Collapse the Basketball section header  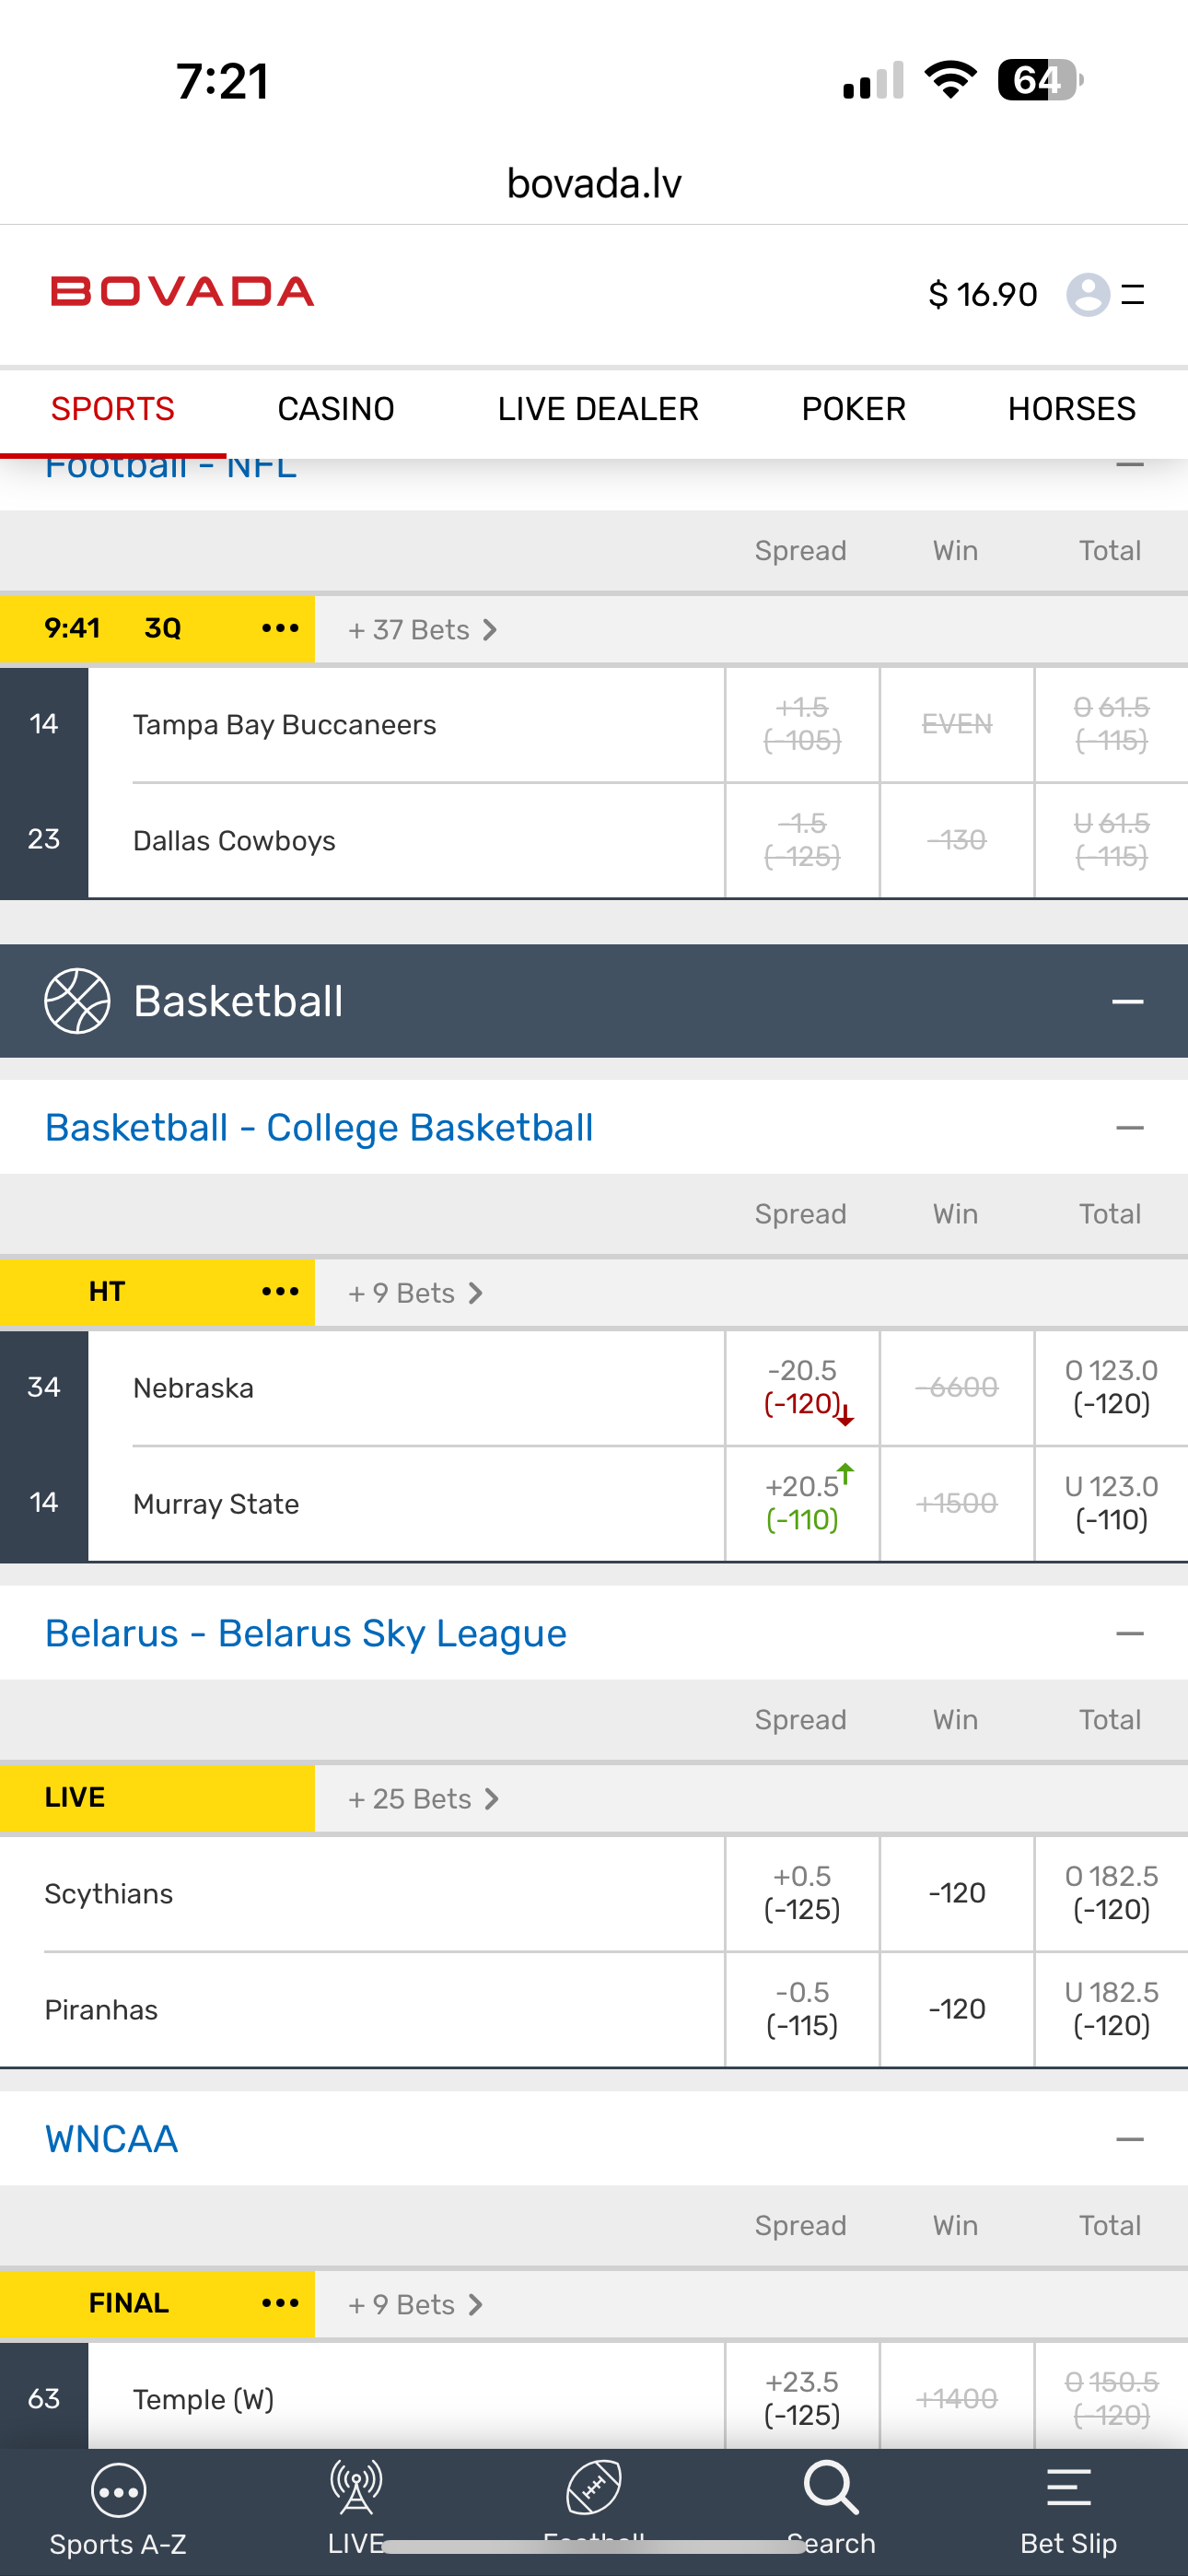tap(1127, 1001)
